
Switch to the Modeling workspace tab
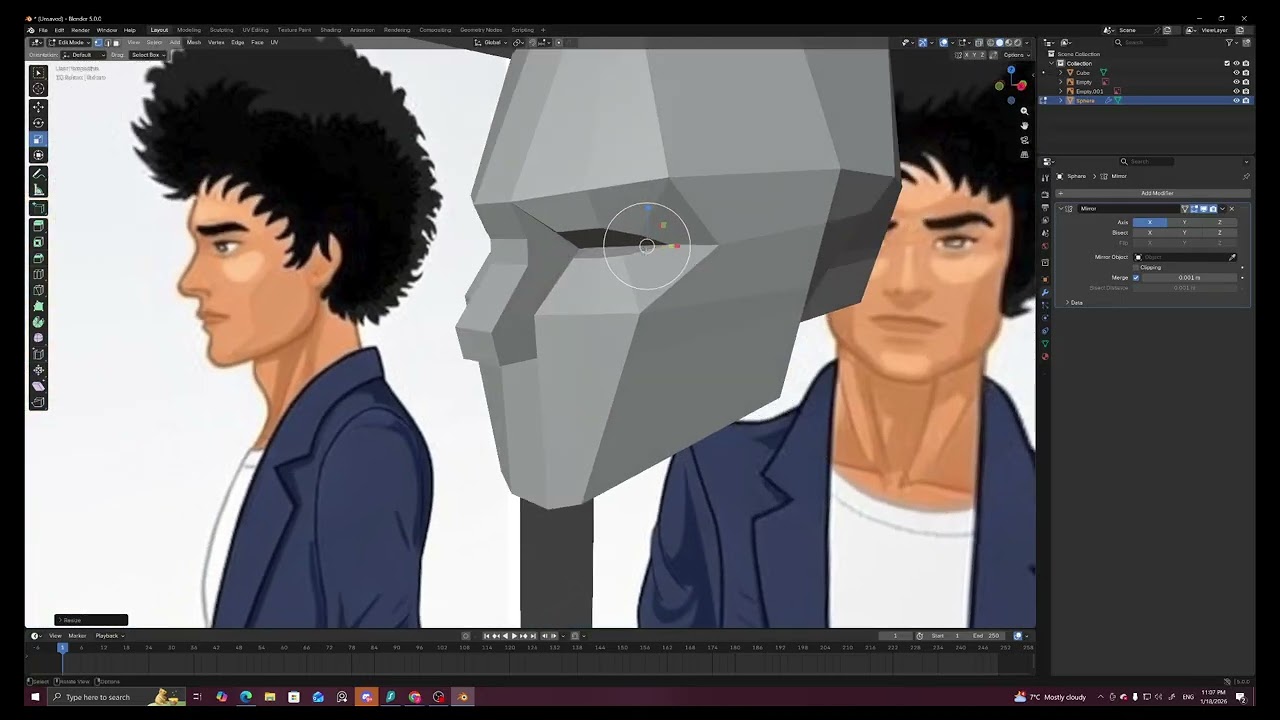[189, 30]
